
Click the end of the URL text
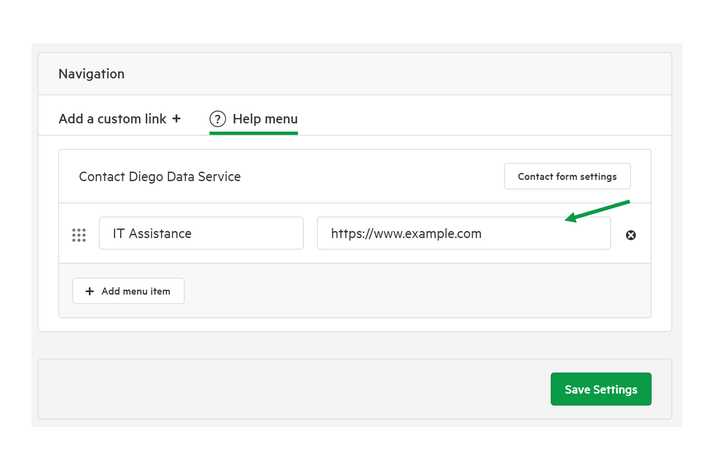click(482, 234)
